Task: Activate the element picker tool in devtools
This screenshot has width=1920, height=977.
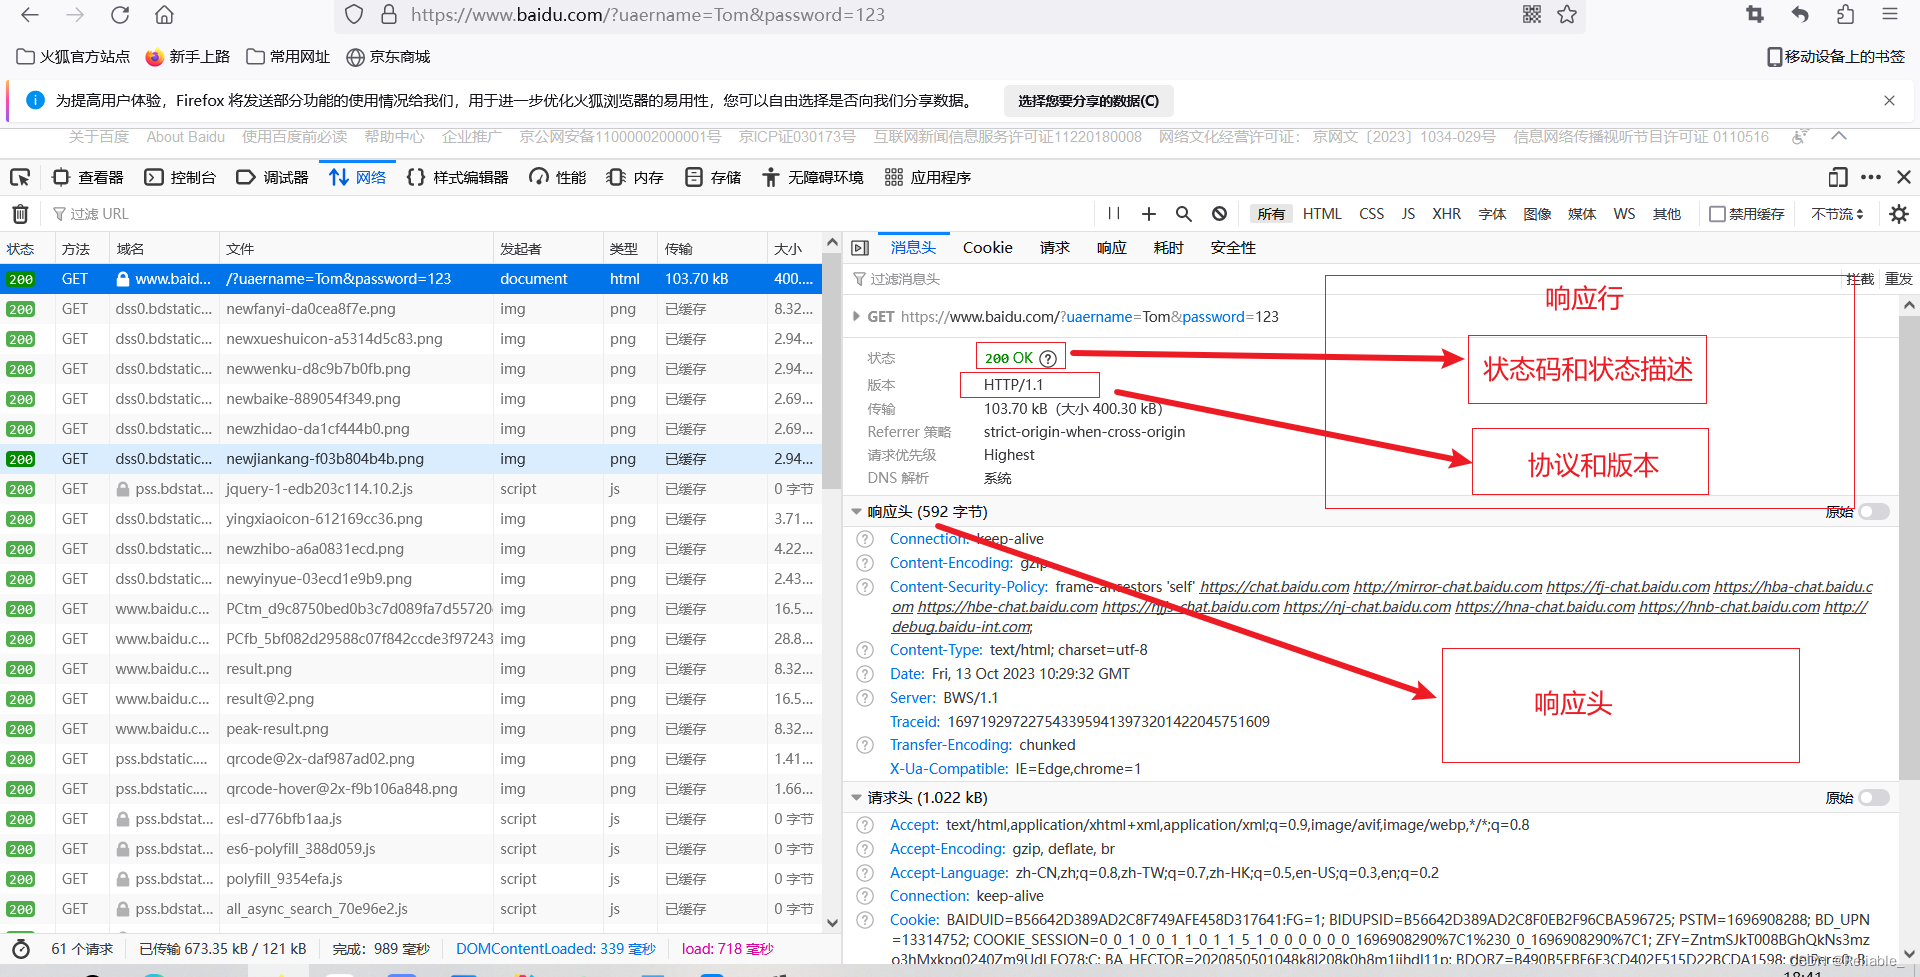Action: click(20, 177)
